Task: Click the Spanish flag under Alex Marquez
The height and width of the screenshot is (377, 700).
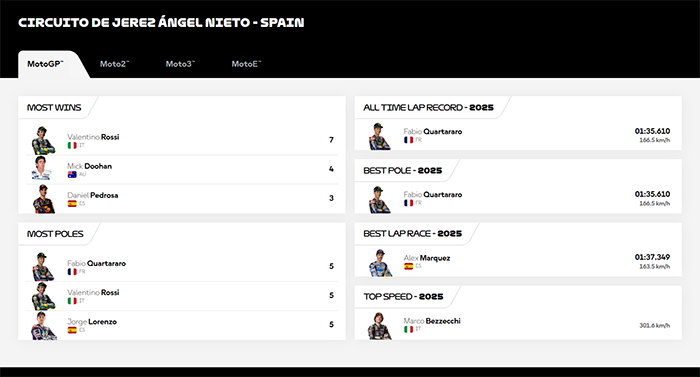Action: [408, 266]
